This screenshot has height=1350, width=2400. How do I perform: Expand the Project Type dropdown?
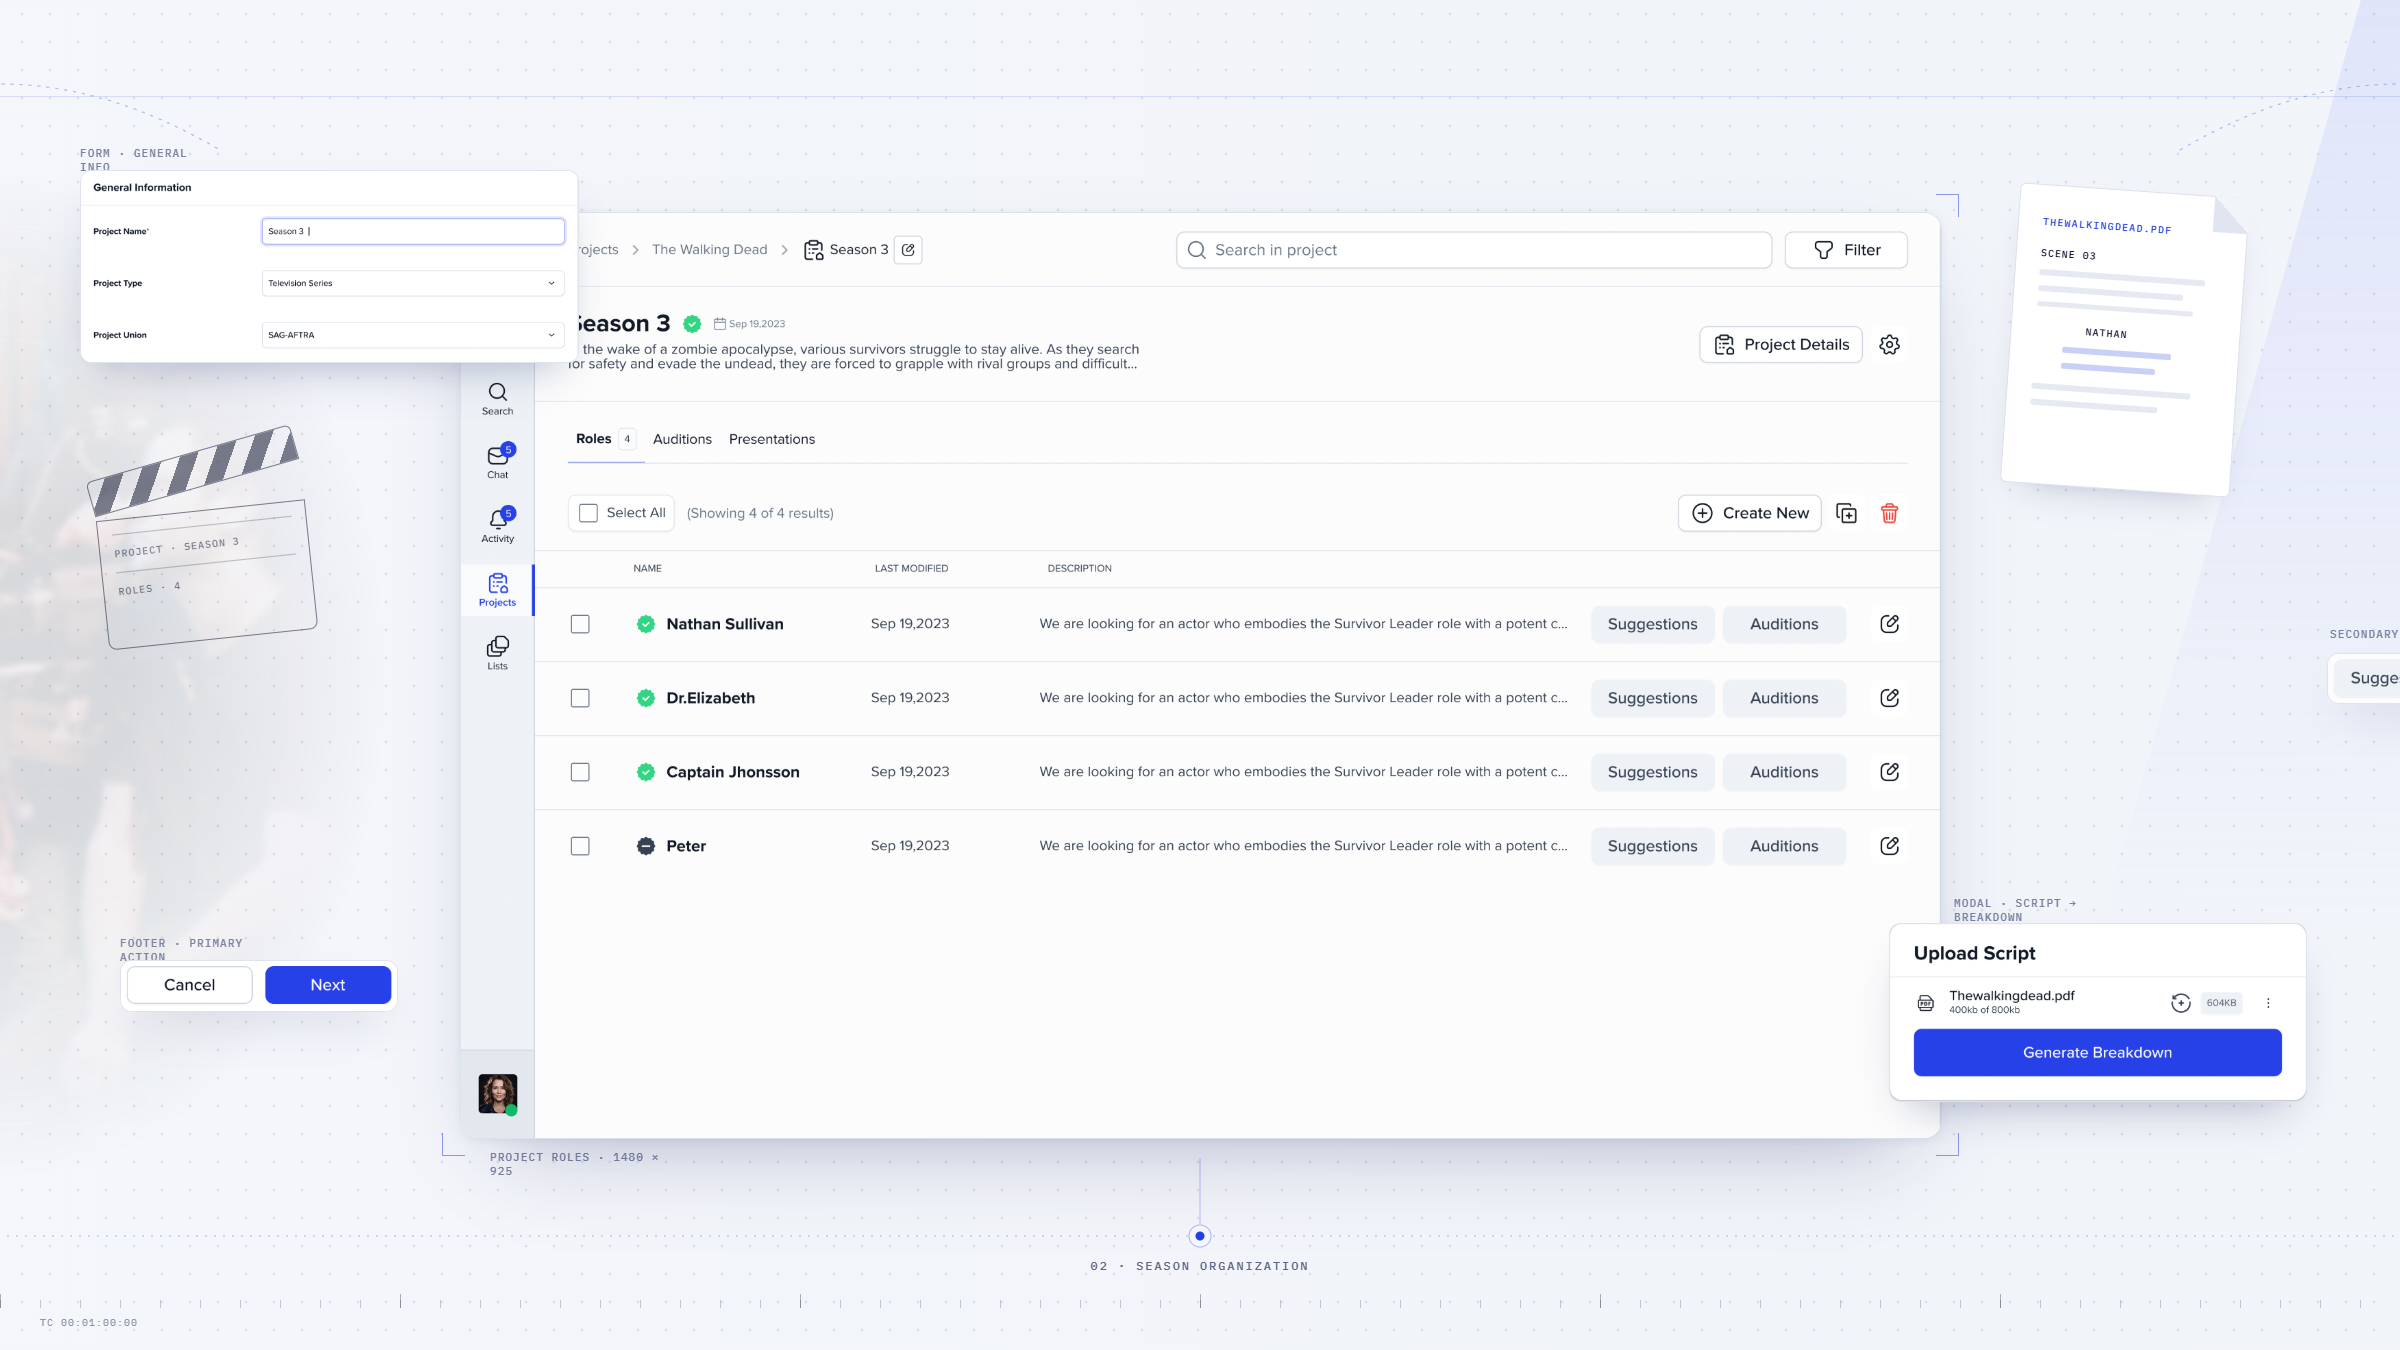click(413, 283)
